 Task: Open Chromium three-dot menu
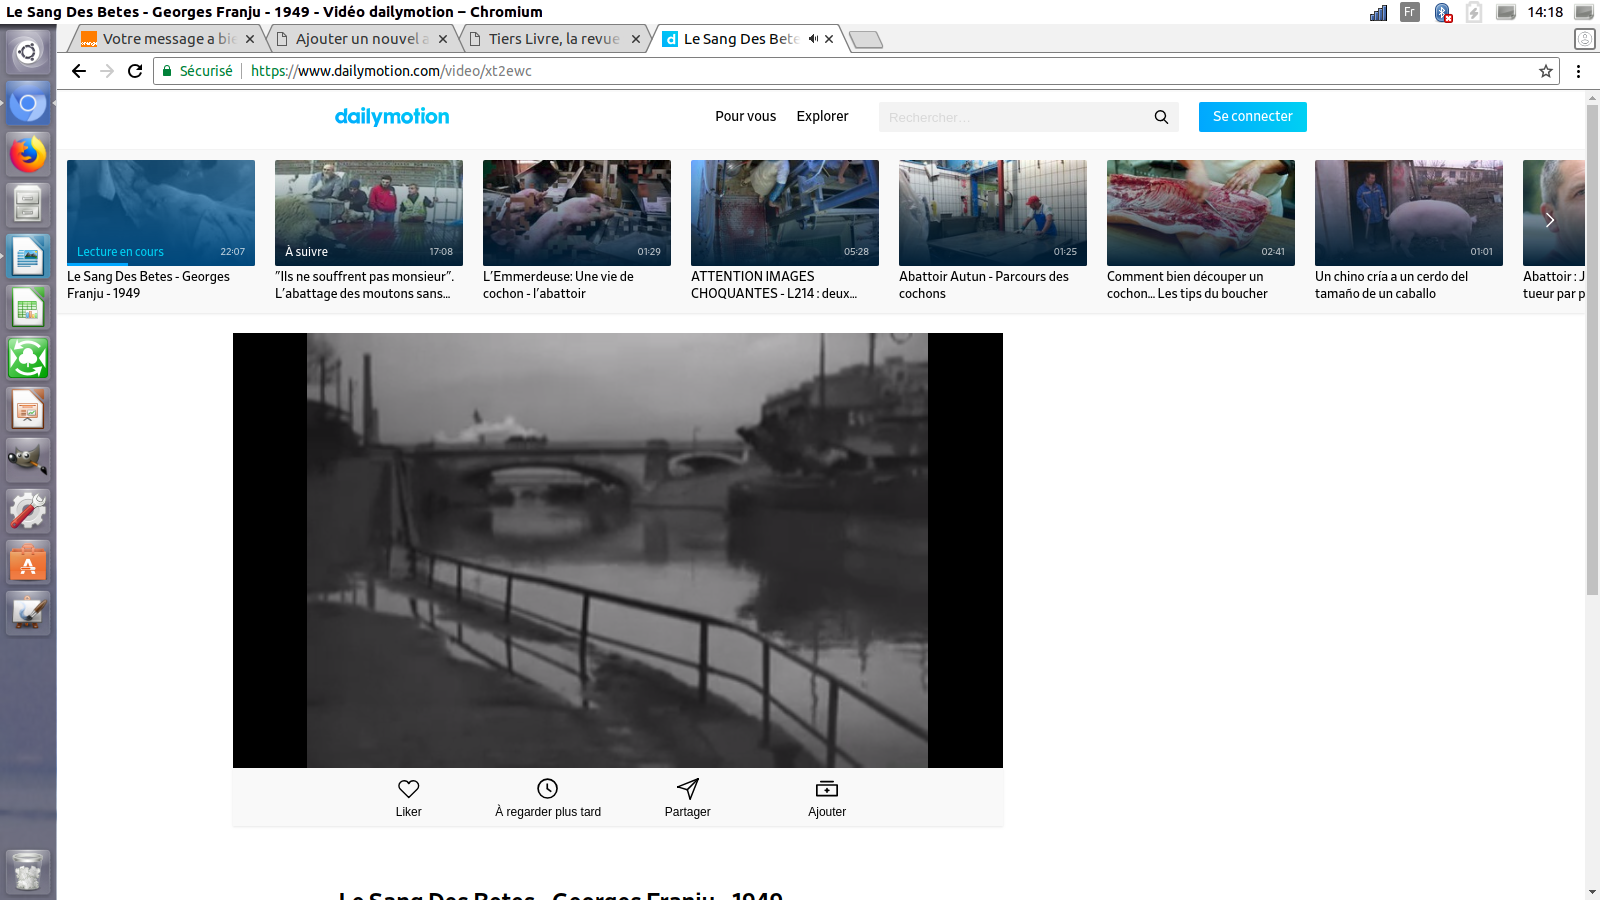pyautogui.click(x=1578, y=71)
